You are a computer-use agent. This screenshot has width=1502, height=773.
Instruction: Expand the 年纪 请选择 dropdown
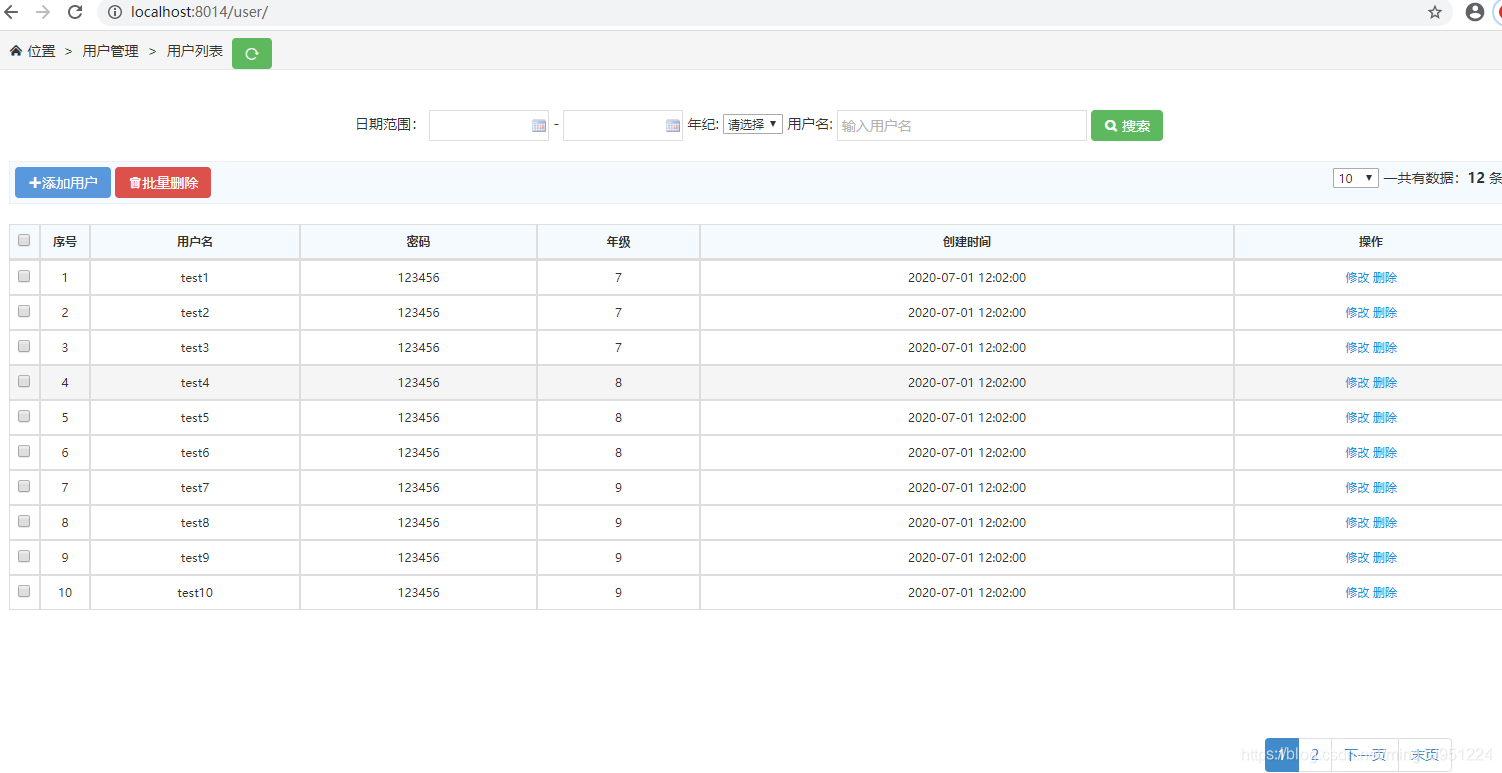pyautogui.click(x=752, y=125)
